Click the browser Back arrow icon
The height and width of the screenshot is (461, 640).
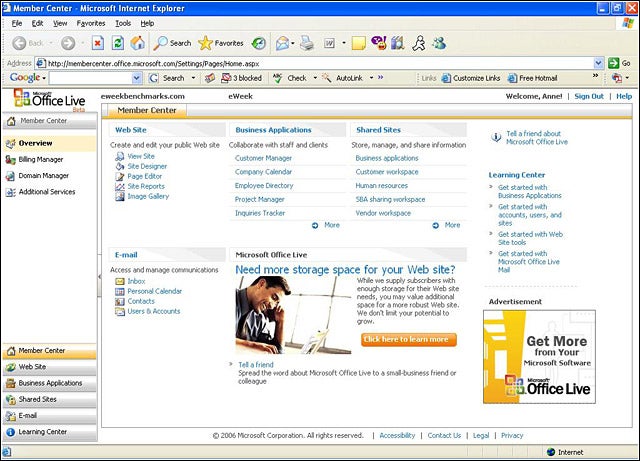19,43
